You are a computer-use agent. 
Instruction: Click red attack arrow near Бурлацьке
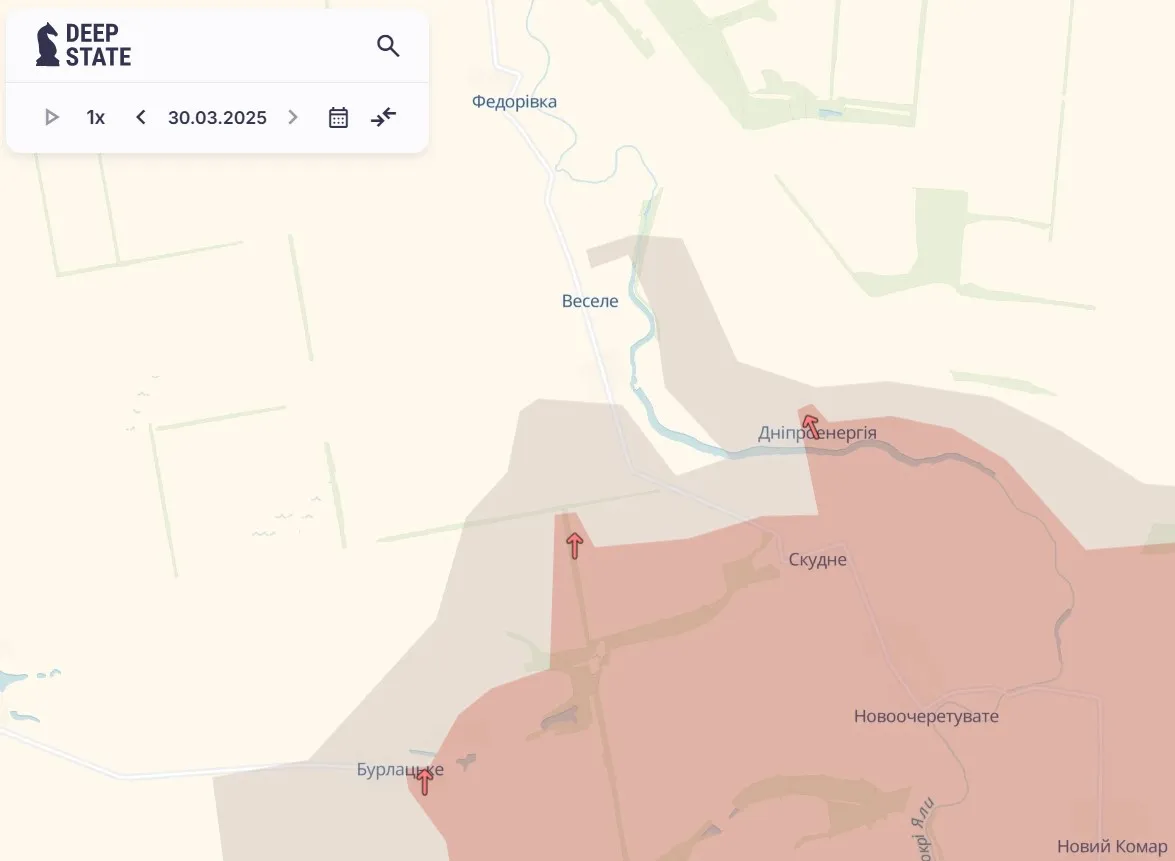424,781
